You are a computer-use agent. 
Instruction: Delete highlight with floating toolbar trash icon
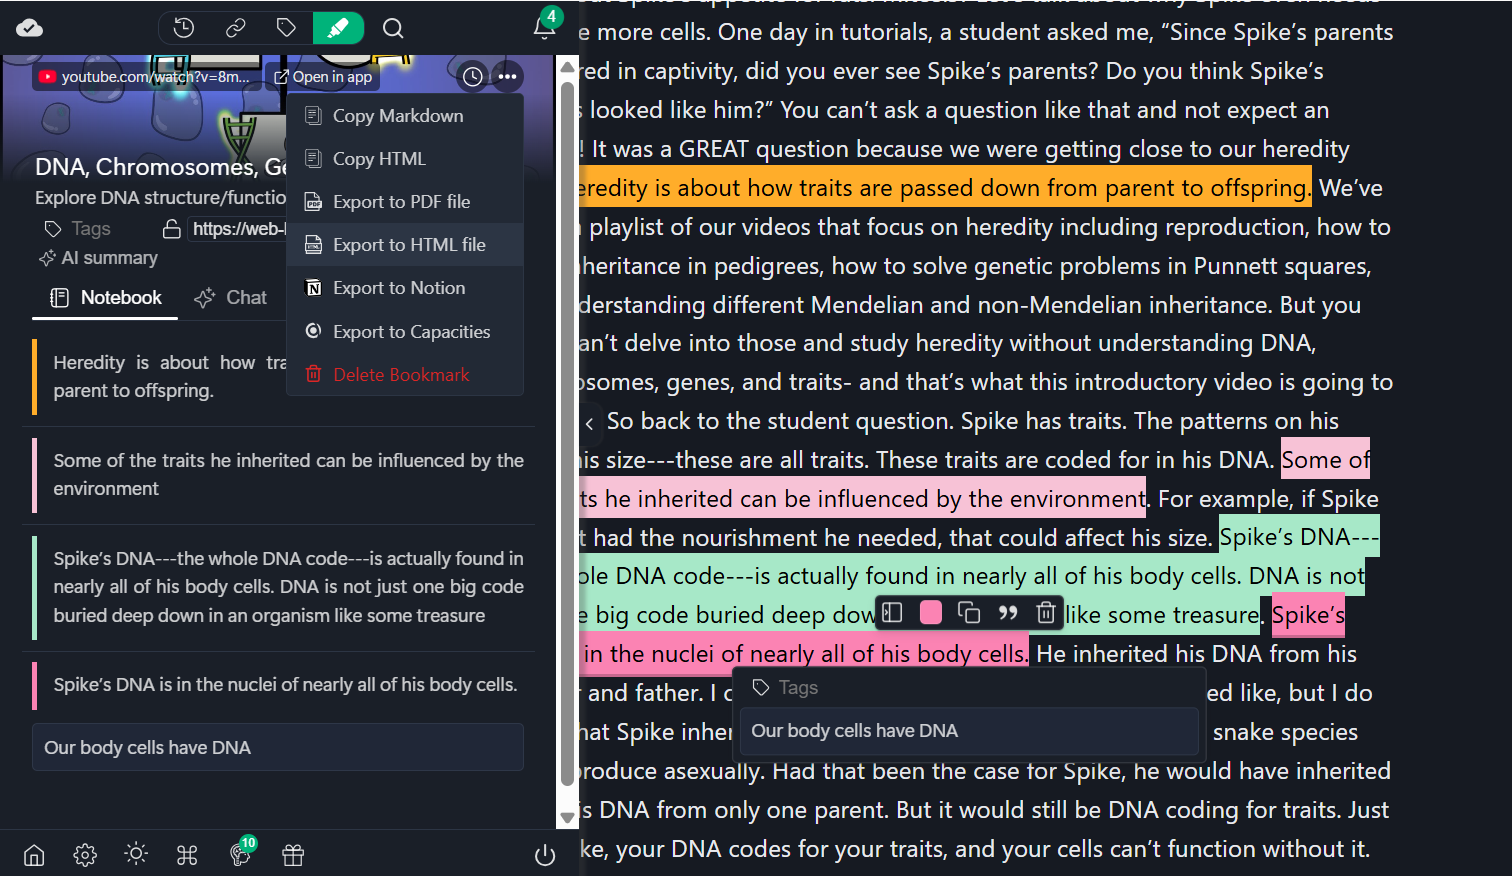point(1045,612)
